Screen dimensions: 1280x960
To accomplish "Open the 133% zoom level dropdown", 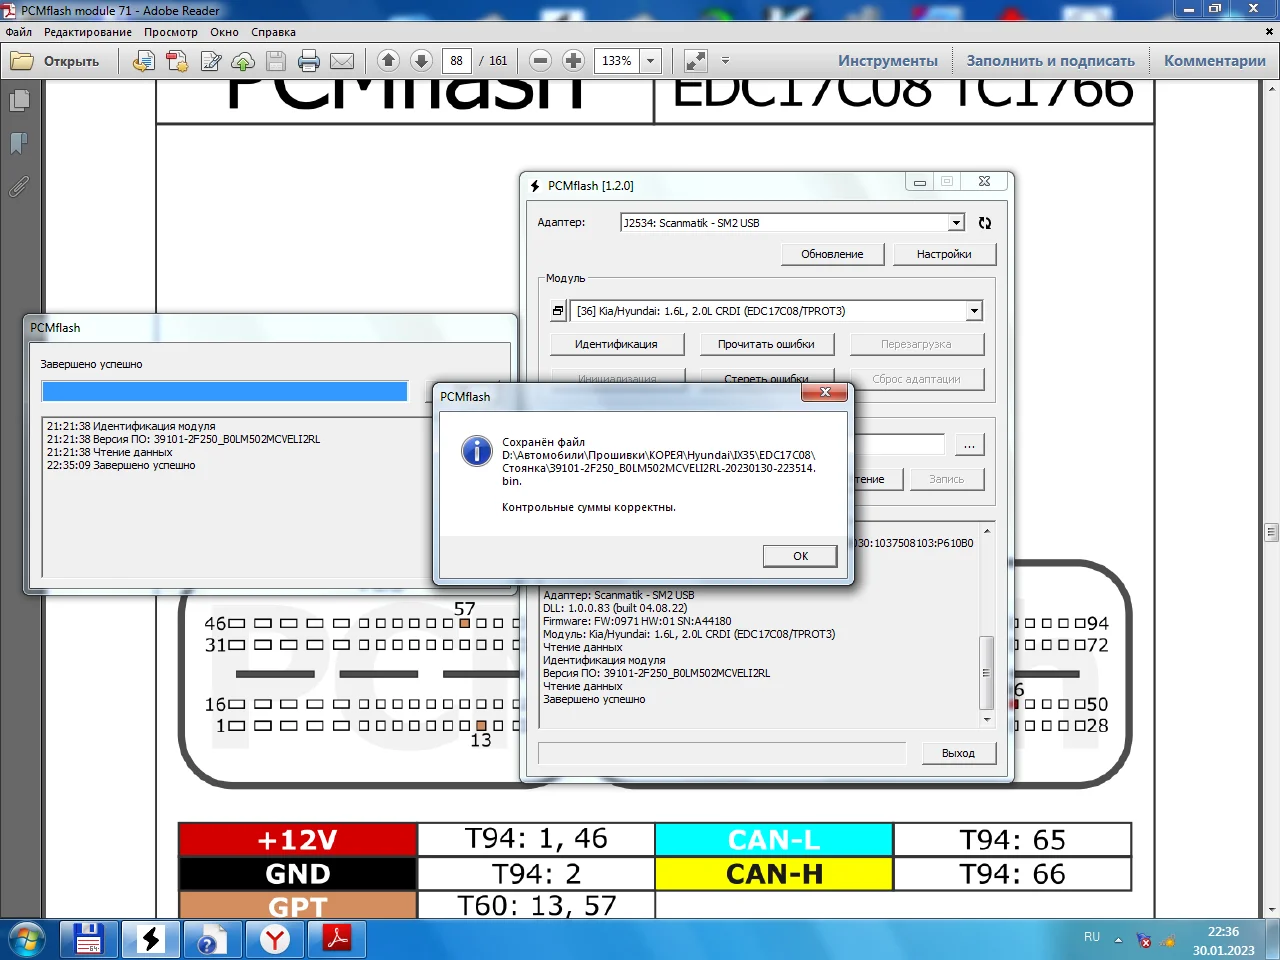I will tap(650, 61).
